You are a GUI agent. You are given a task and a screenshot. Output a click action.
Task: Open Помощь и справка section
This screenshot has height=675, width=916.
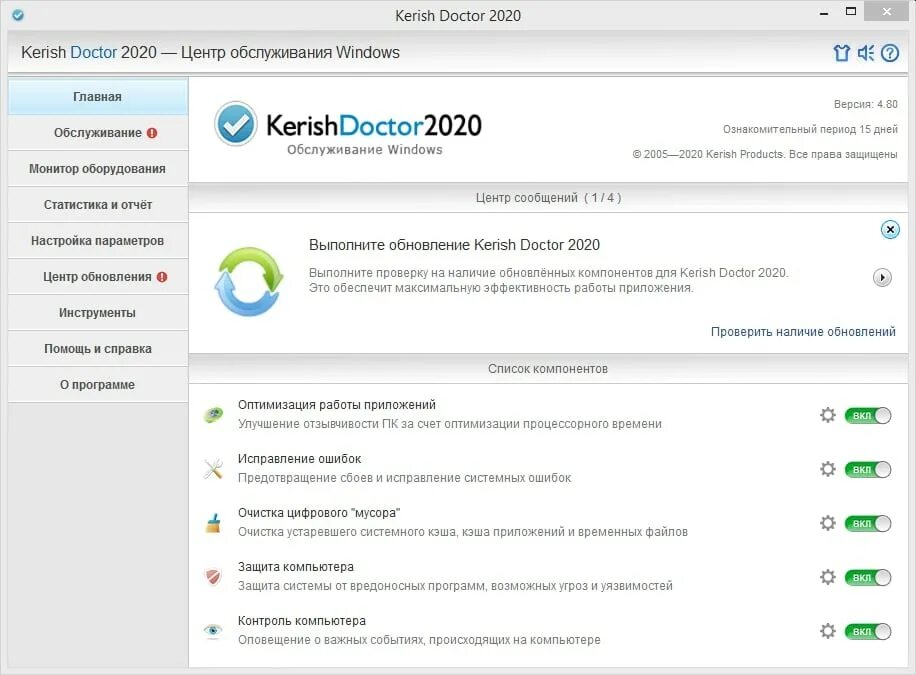click(98, 349)
